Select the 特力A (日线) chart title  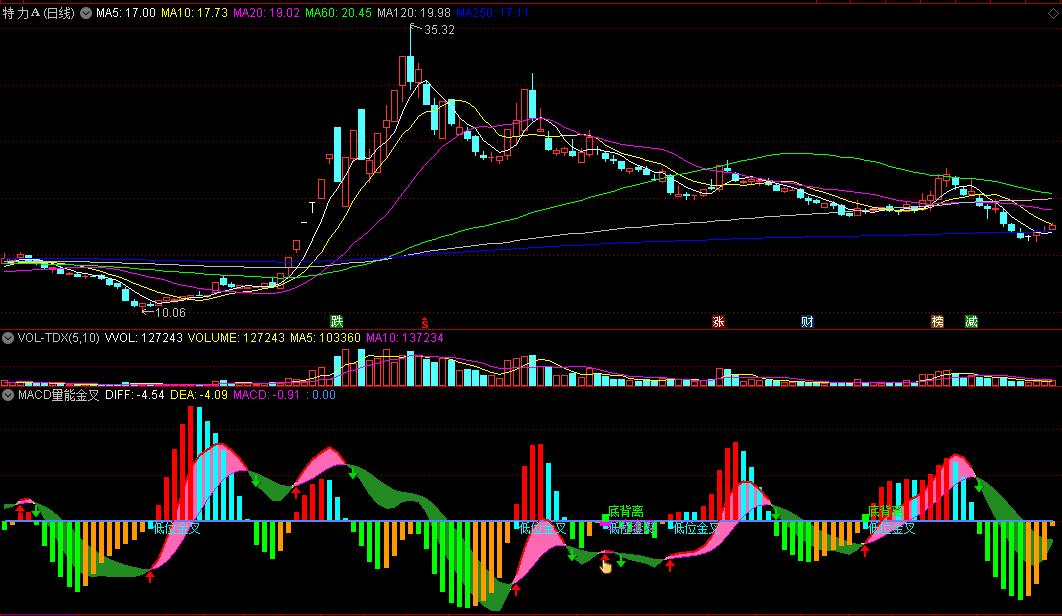tap(39, 13)
